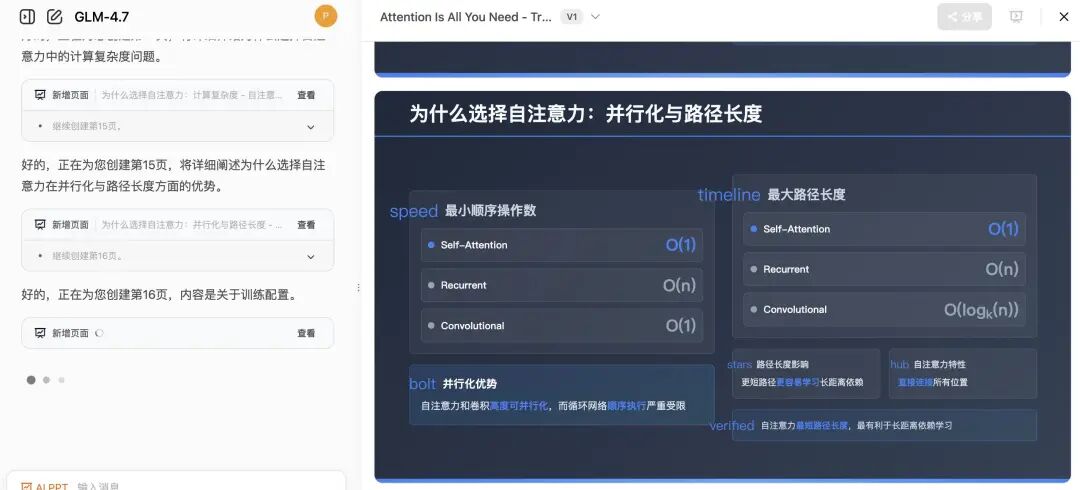Select Self-Attention row under 最小顺序操作数

pos(562,245)
